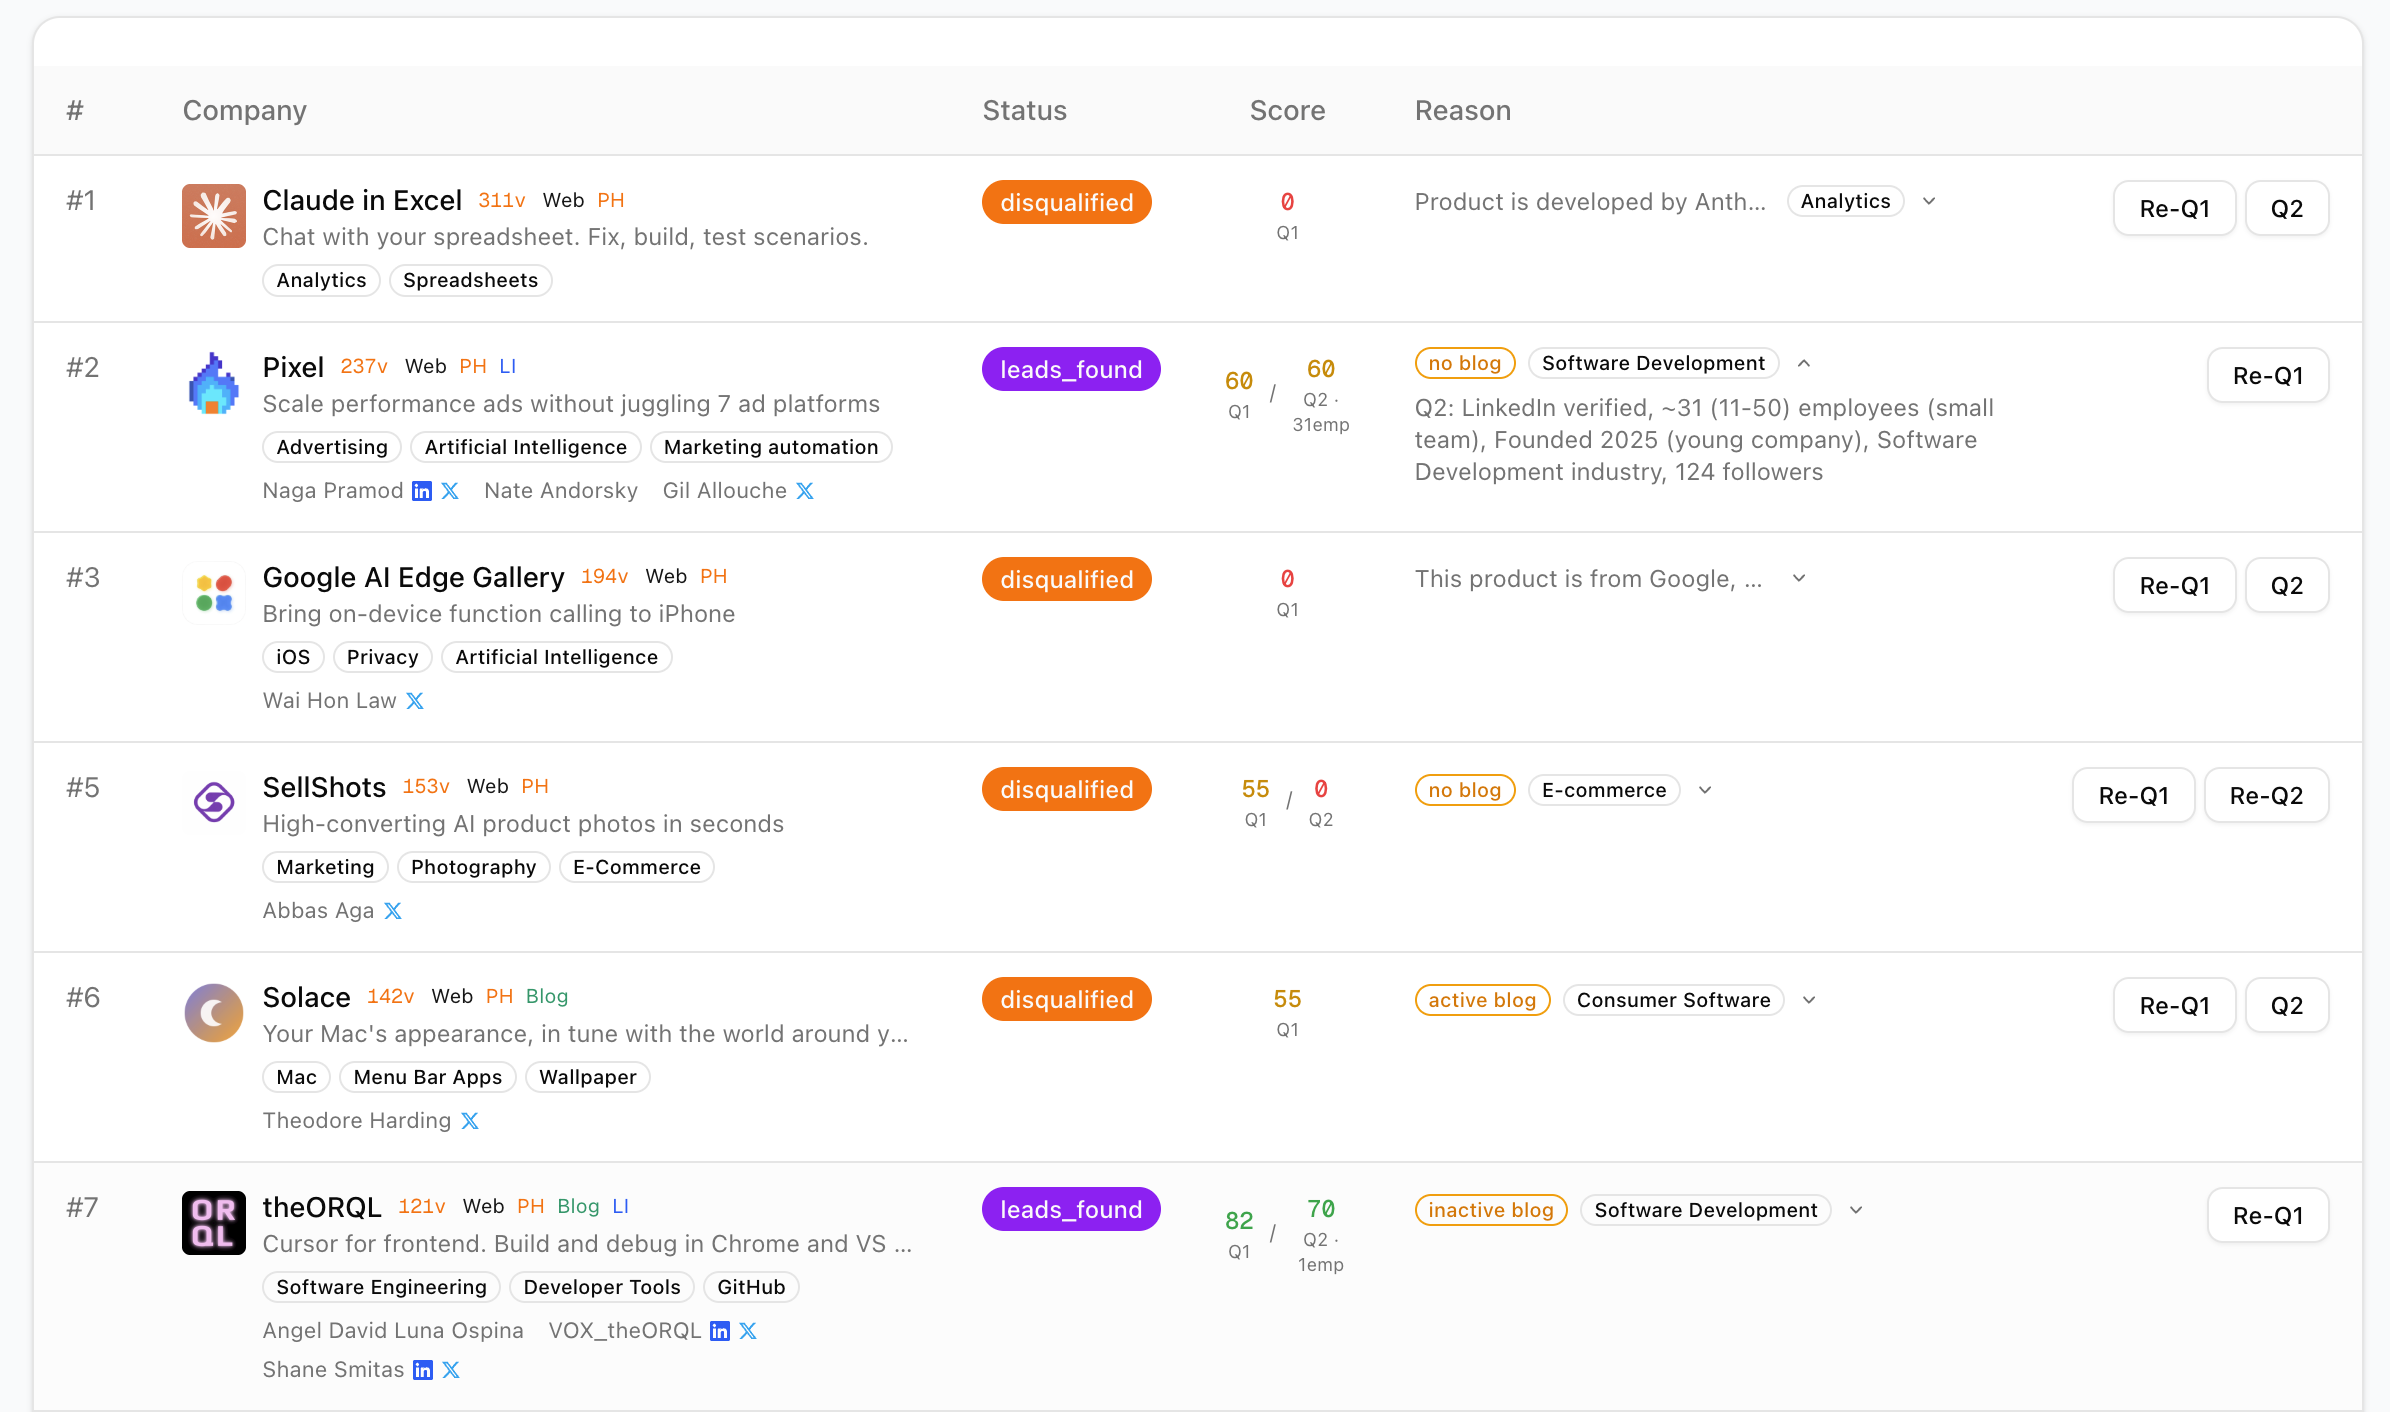Open VOX_theORQL X profile icon
Screen dimensions: 2390x1412
(748, 1331)
